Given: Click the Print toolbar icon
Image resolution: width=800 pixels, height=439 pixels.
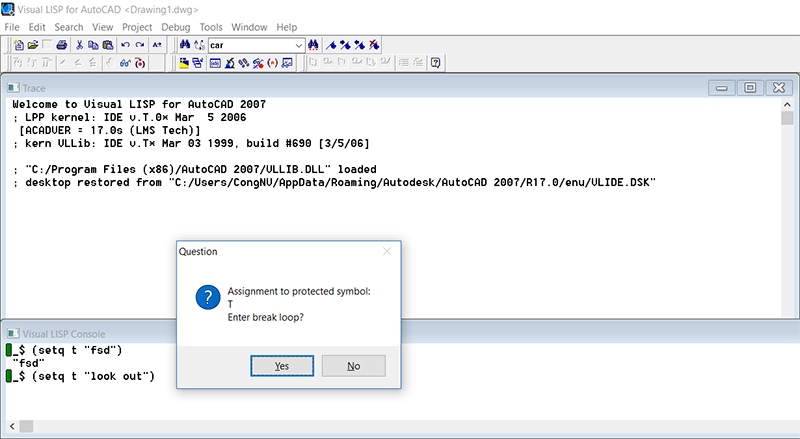Looking at the screenshot, I should click(x=62, y=45).
